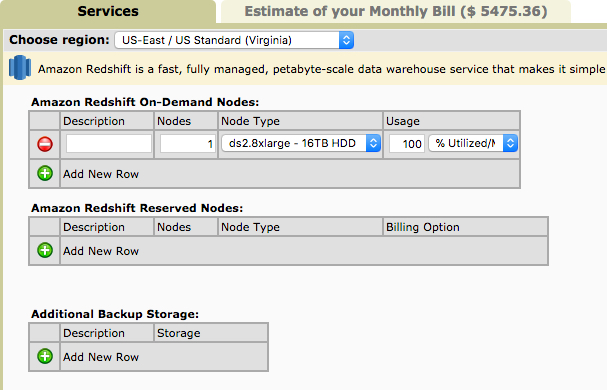This screenshot has height=390, width=607.
Task: Focus the Usage value field showing 100
Action: 407,144
